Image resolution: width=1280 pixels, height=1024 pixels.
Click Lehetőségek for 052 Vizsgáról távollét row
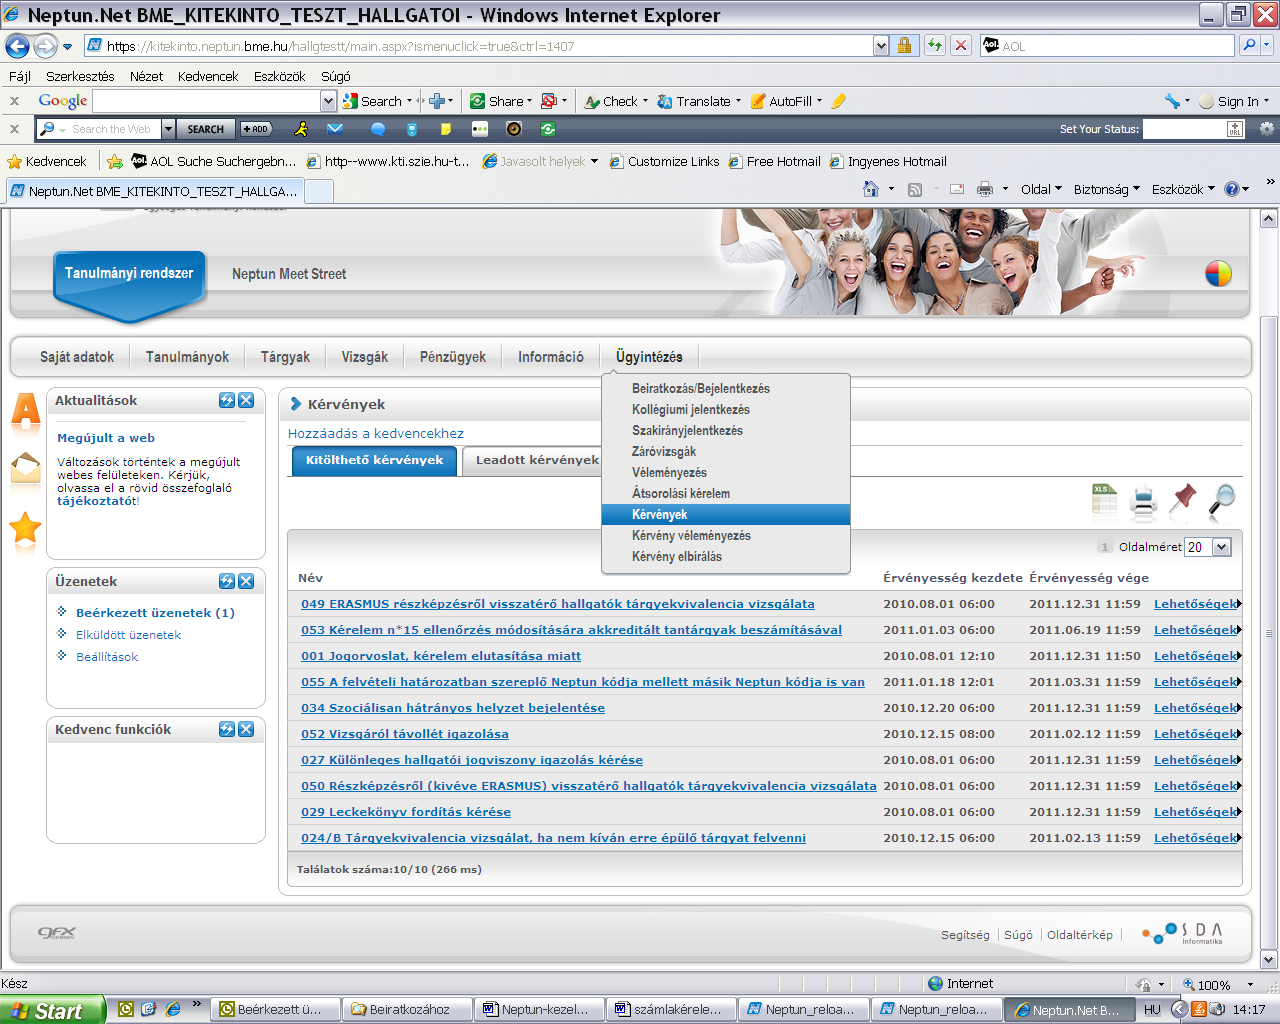[x=1197, y=734]
